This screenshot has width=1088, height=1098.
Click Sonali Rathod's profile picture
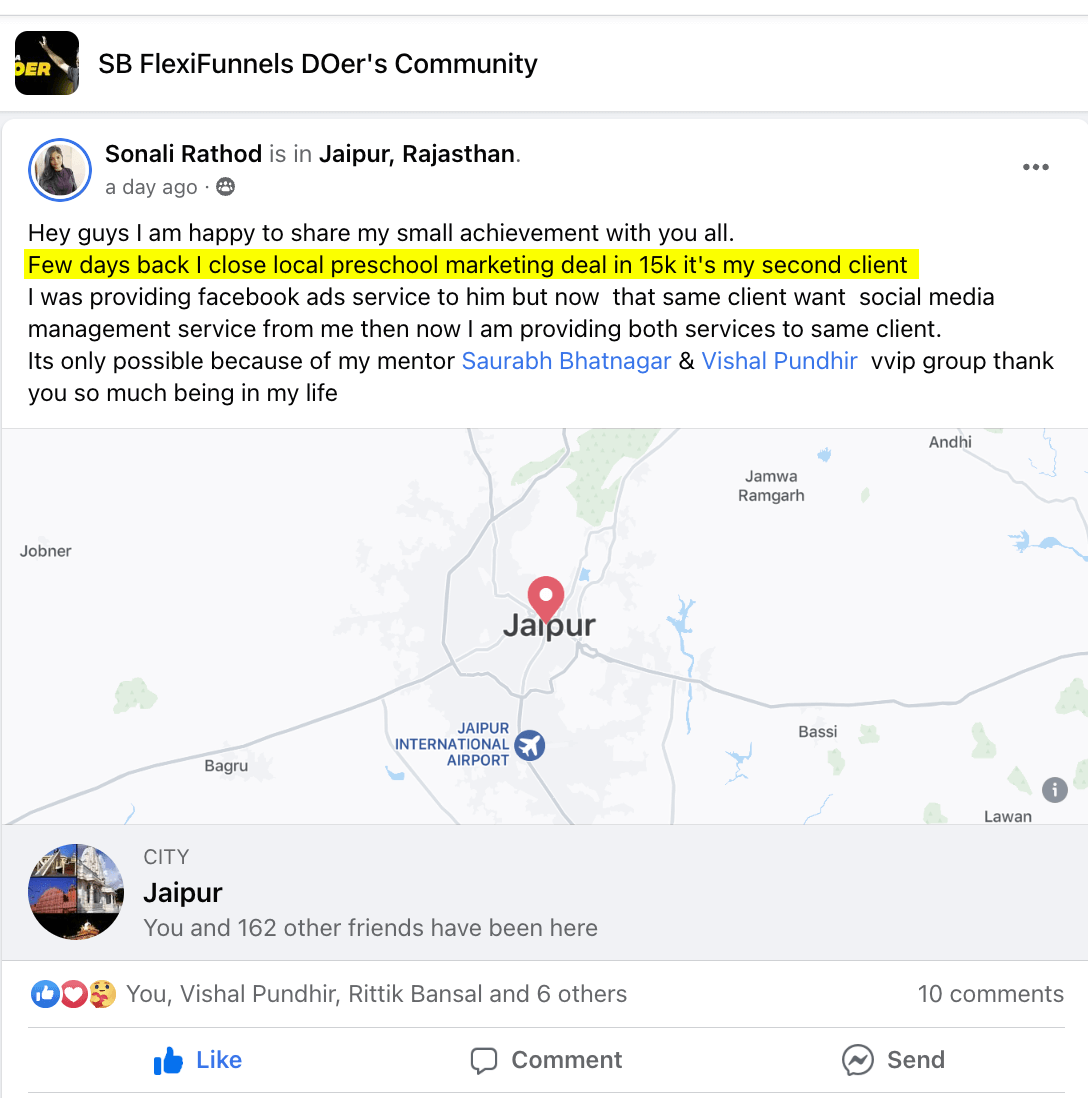60,170
